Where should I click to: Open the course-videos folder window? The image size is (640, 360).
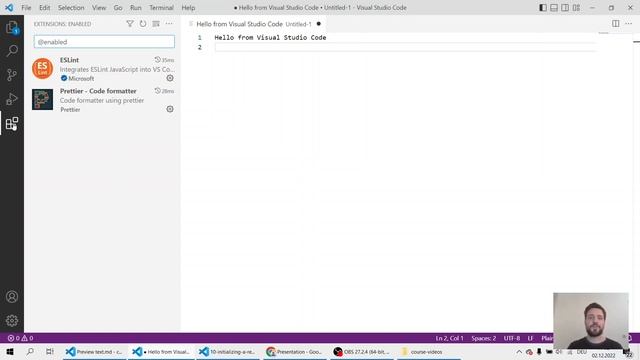(429, 352)
